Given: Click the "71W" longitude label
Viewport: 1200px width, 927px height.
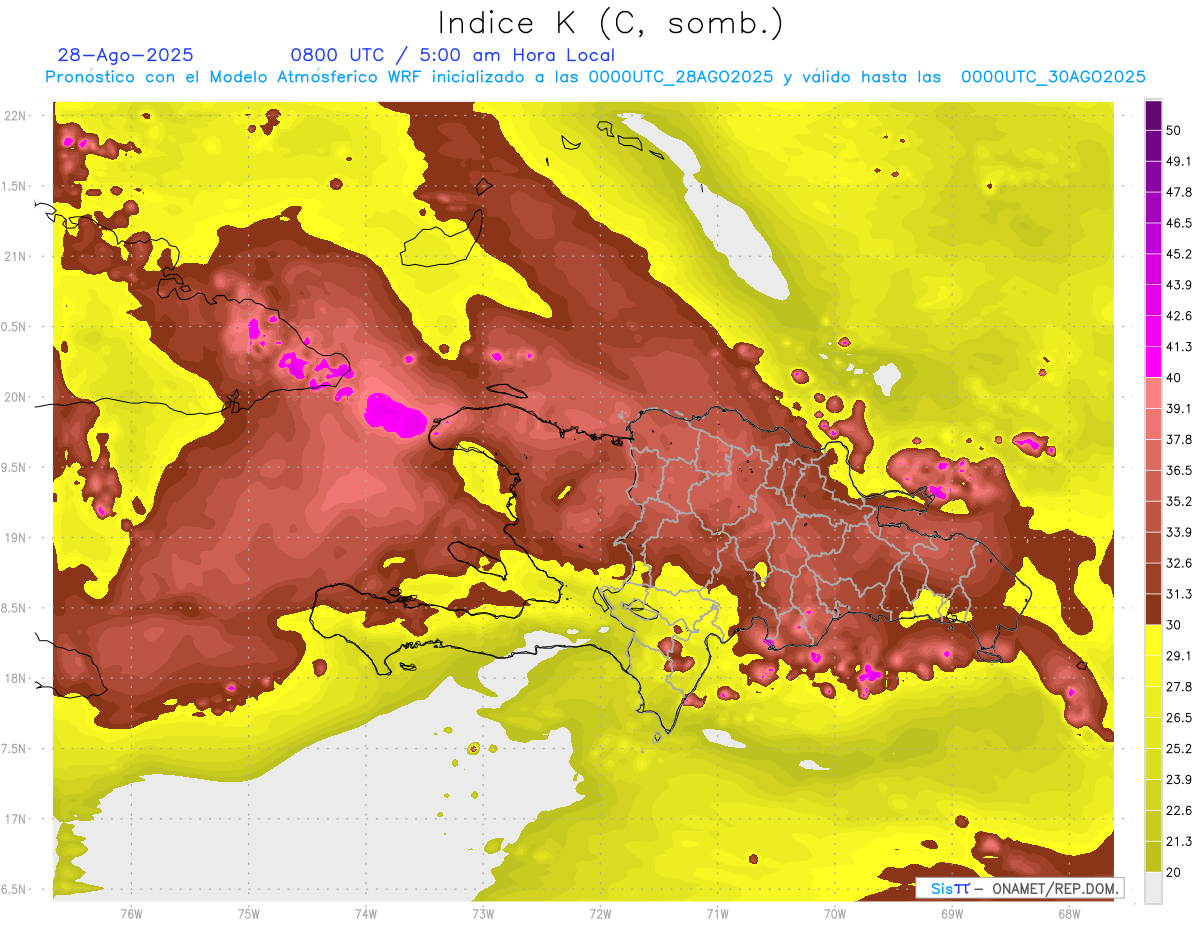Looking at the screenshot, I should click(717, 913).
